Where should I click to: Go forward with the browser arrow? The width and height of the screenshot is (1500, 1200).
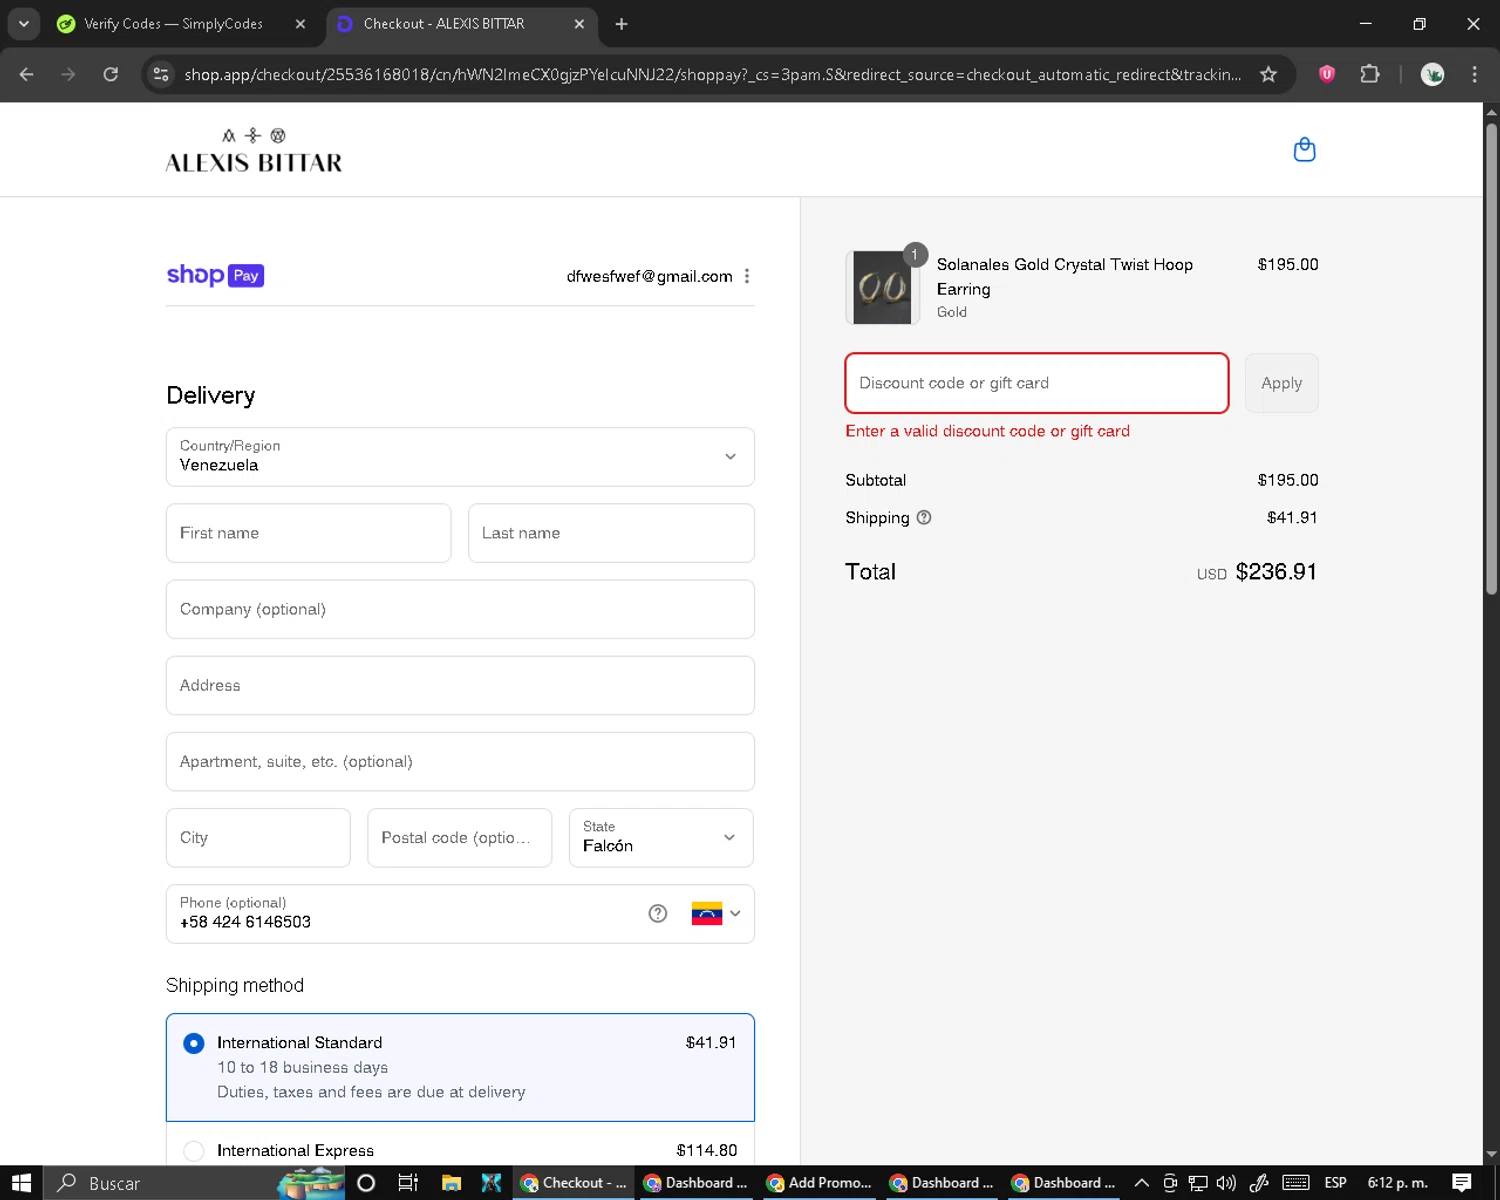(x=68, y=74)
